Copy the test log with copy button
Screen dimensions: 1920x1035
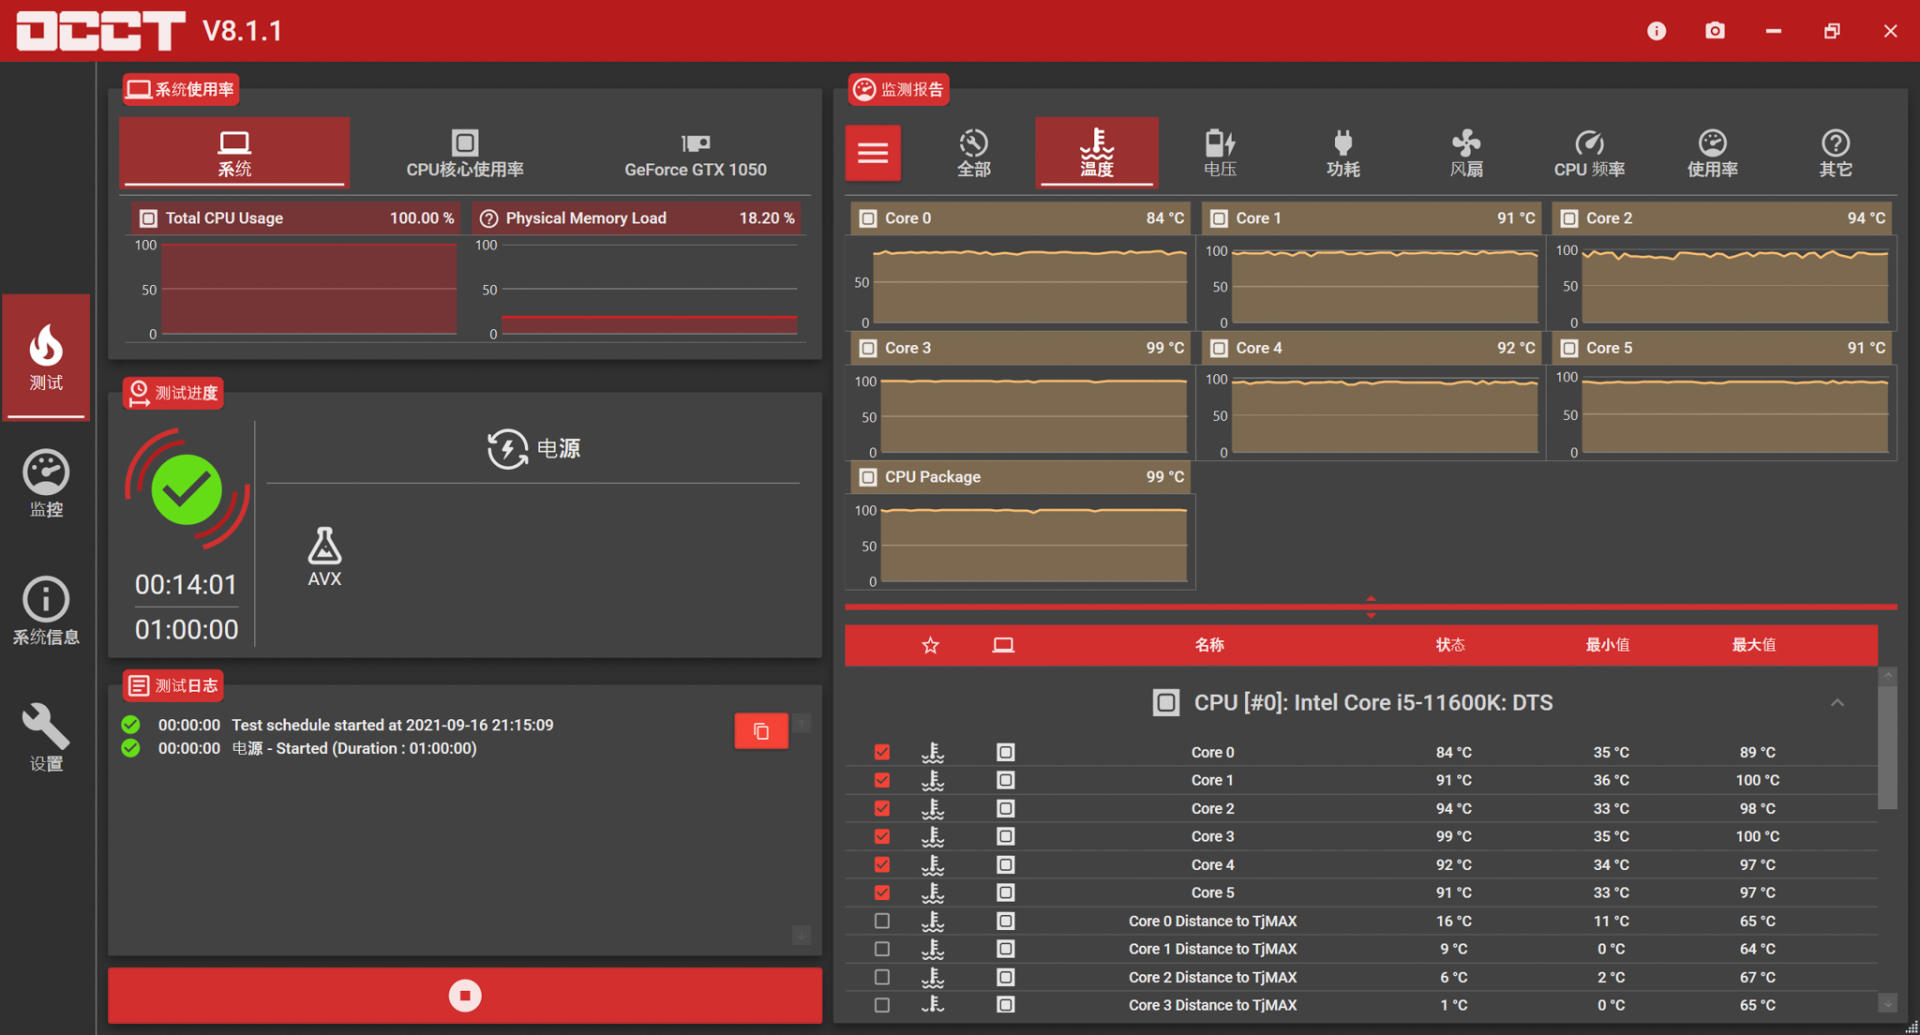(761, 731)
